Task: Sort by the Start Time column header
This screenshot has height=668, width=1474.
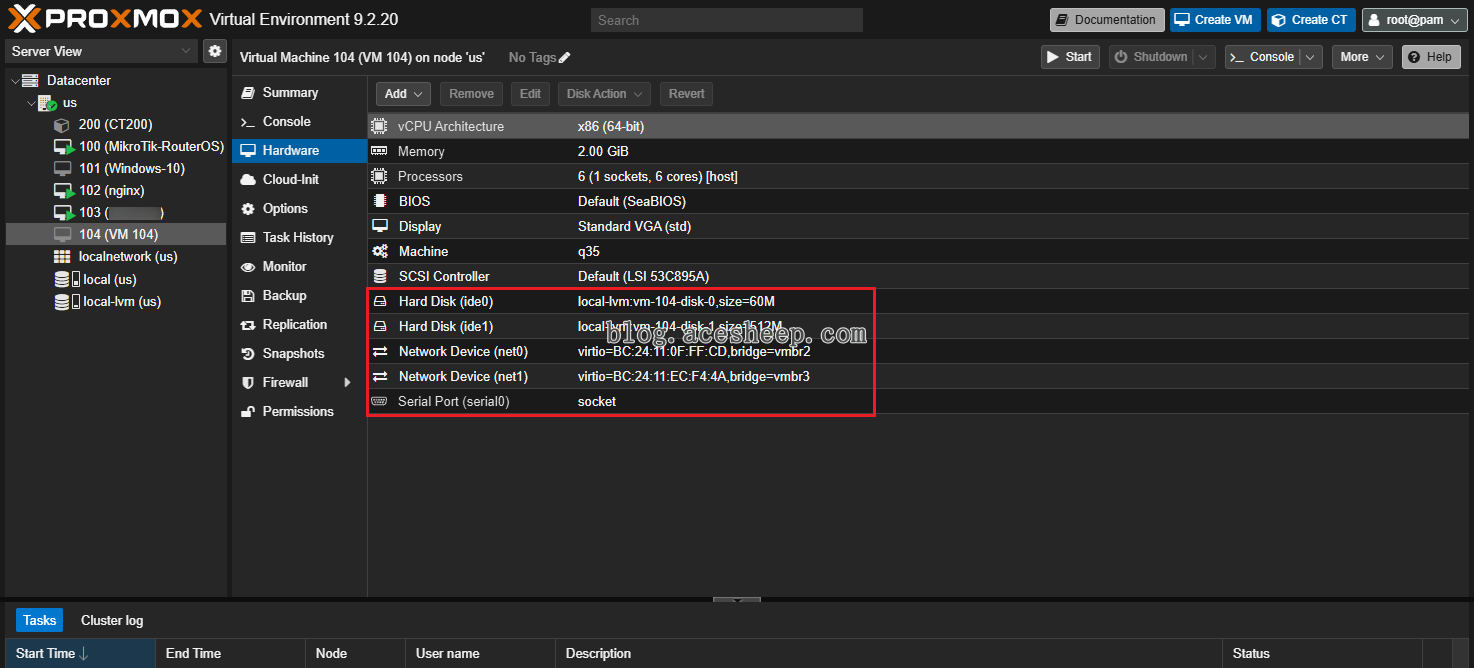Action: click(80, 654)
